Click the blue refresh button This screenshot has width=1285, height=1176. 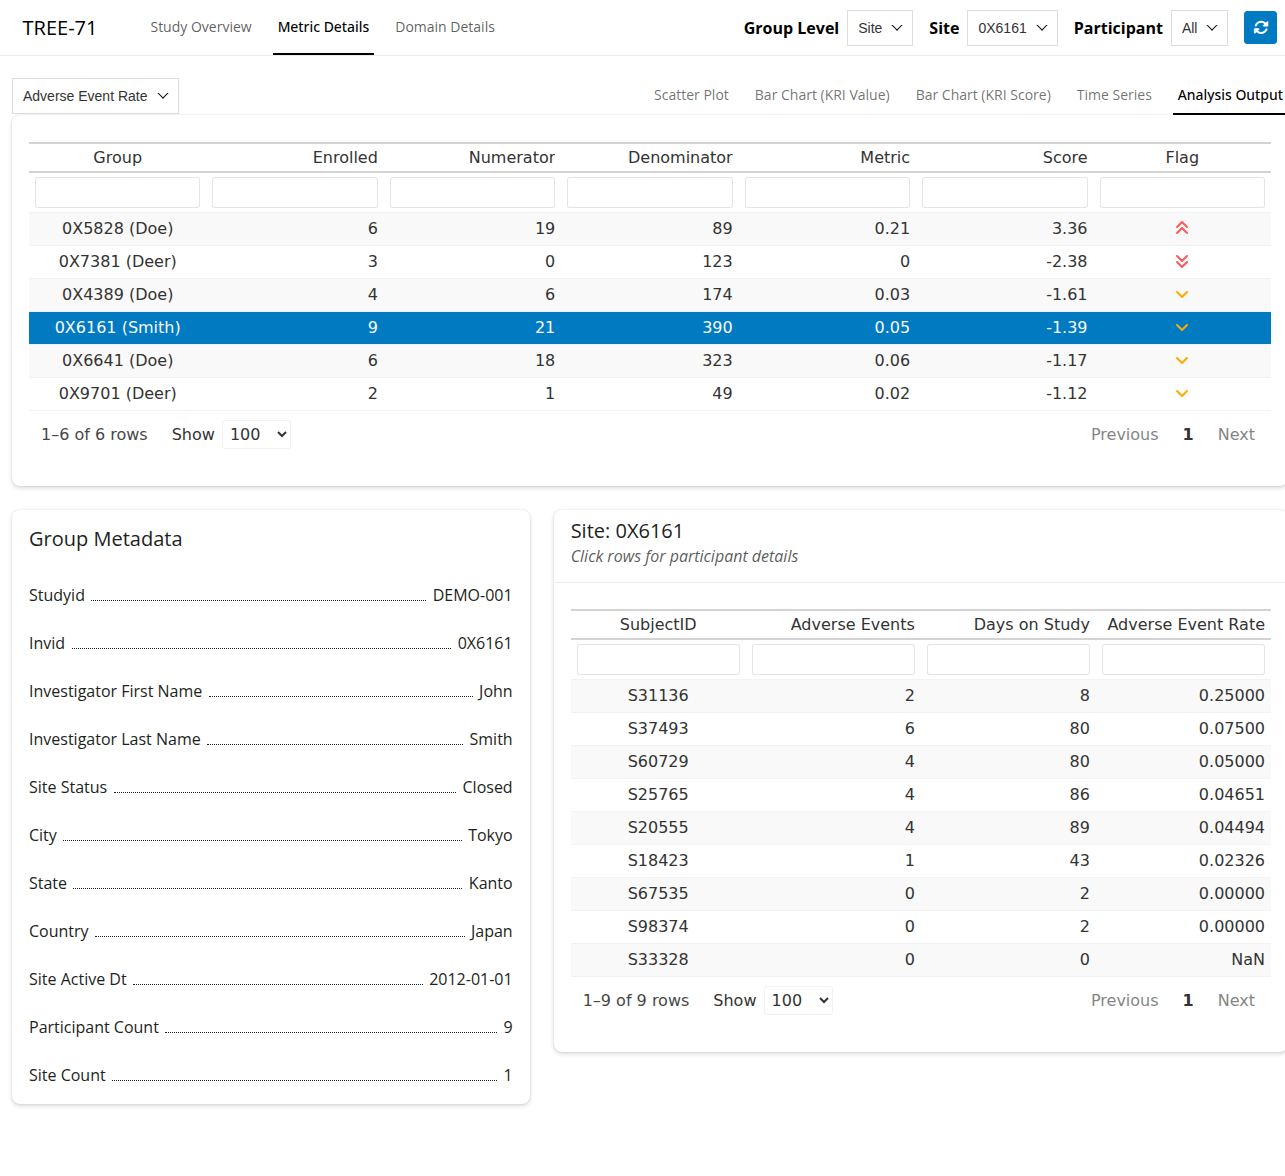click(1260, 28)
